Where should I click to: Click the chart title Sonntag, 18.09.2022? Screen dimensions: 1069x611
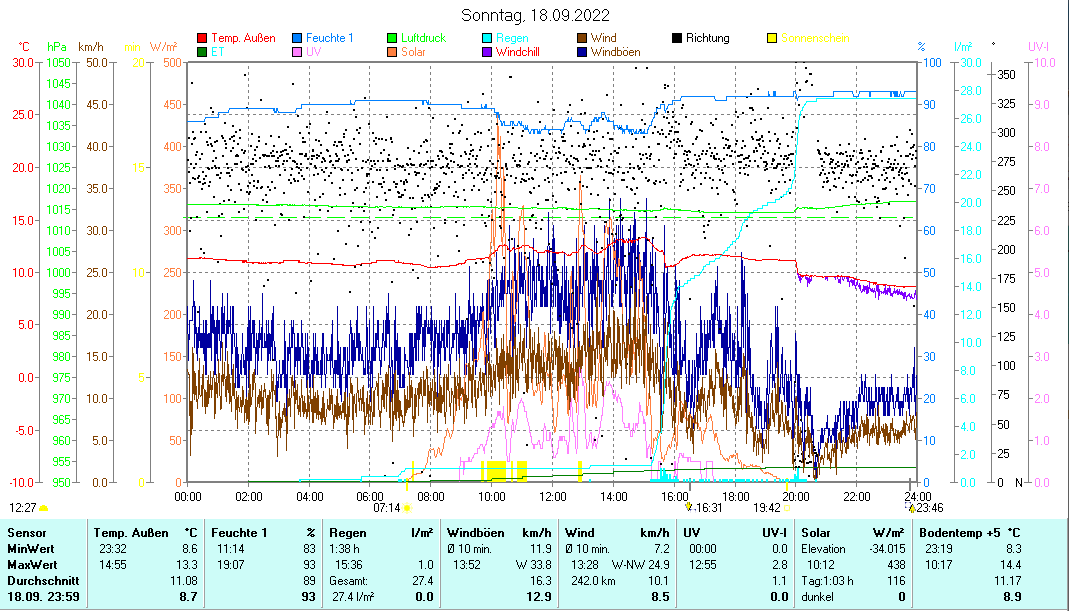point(534,16)
